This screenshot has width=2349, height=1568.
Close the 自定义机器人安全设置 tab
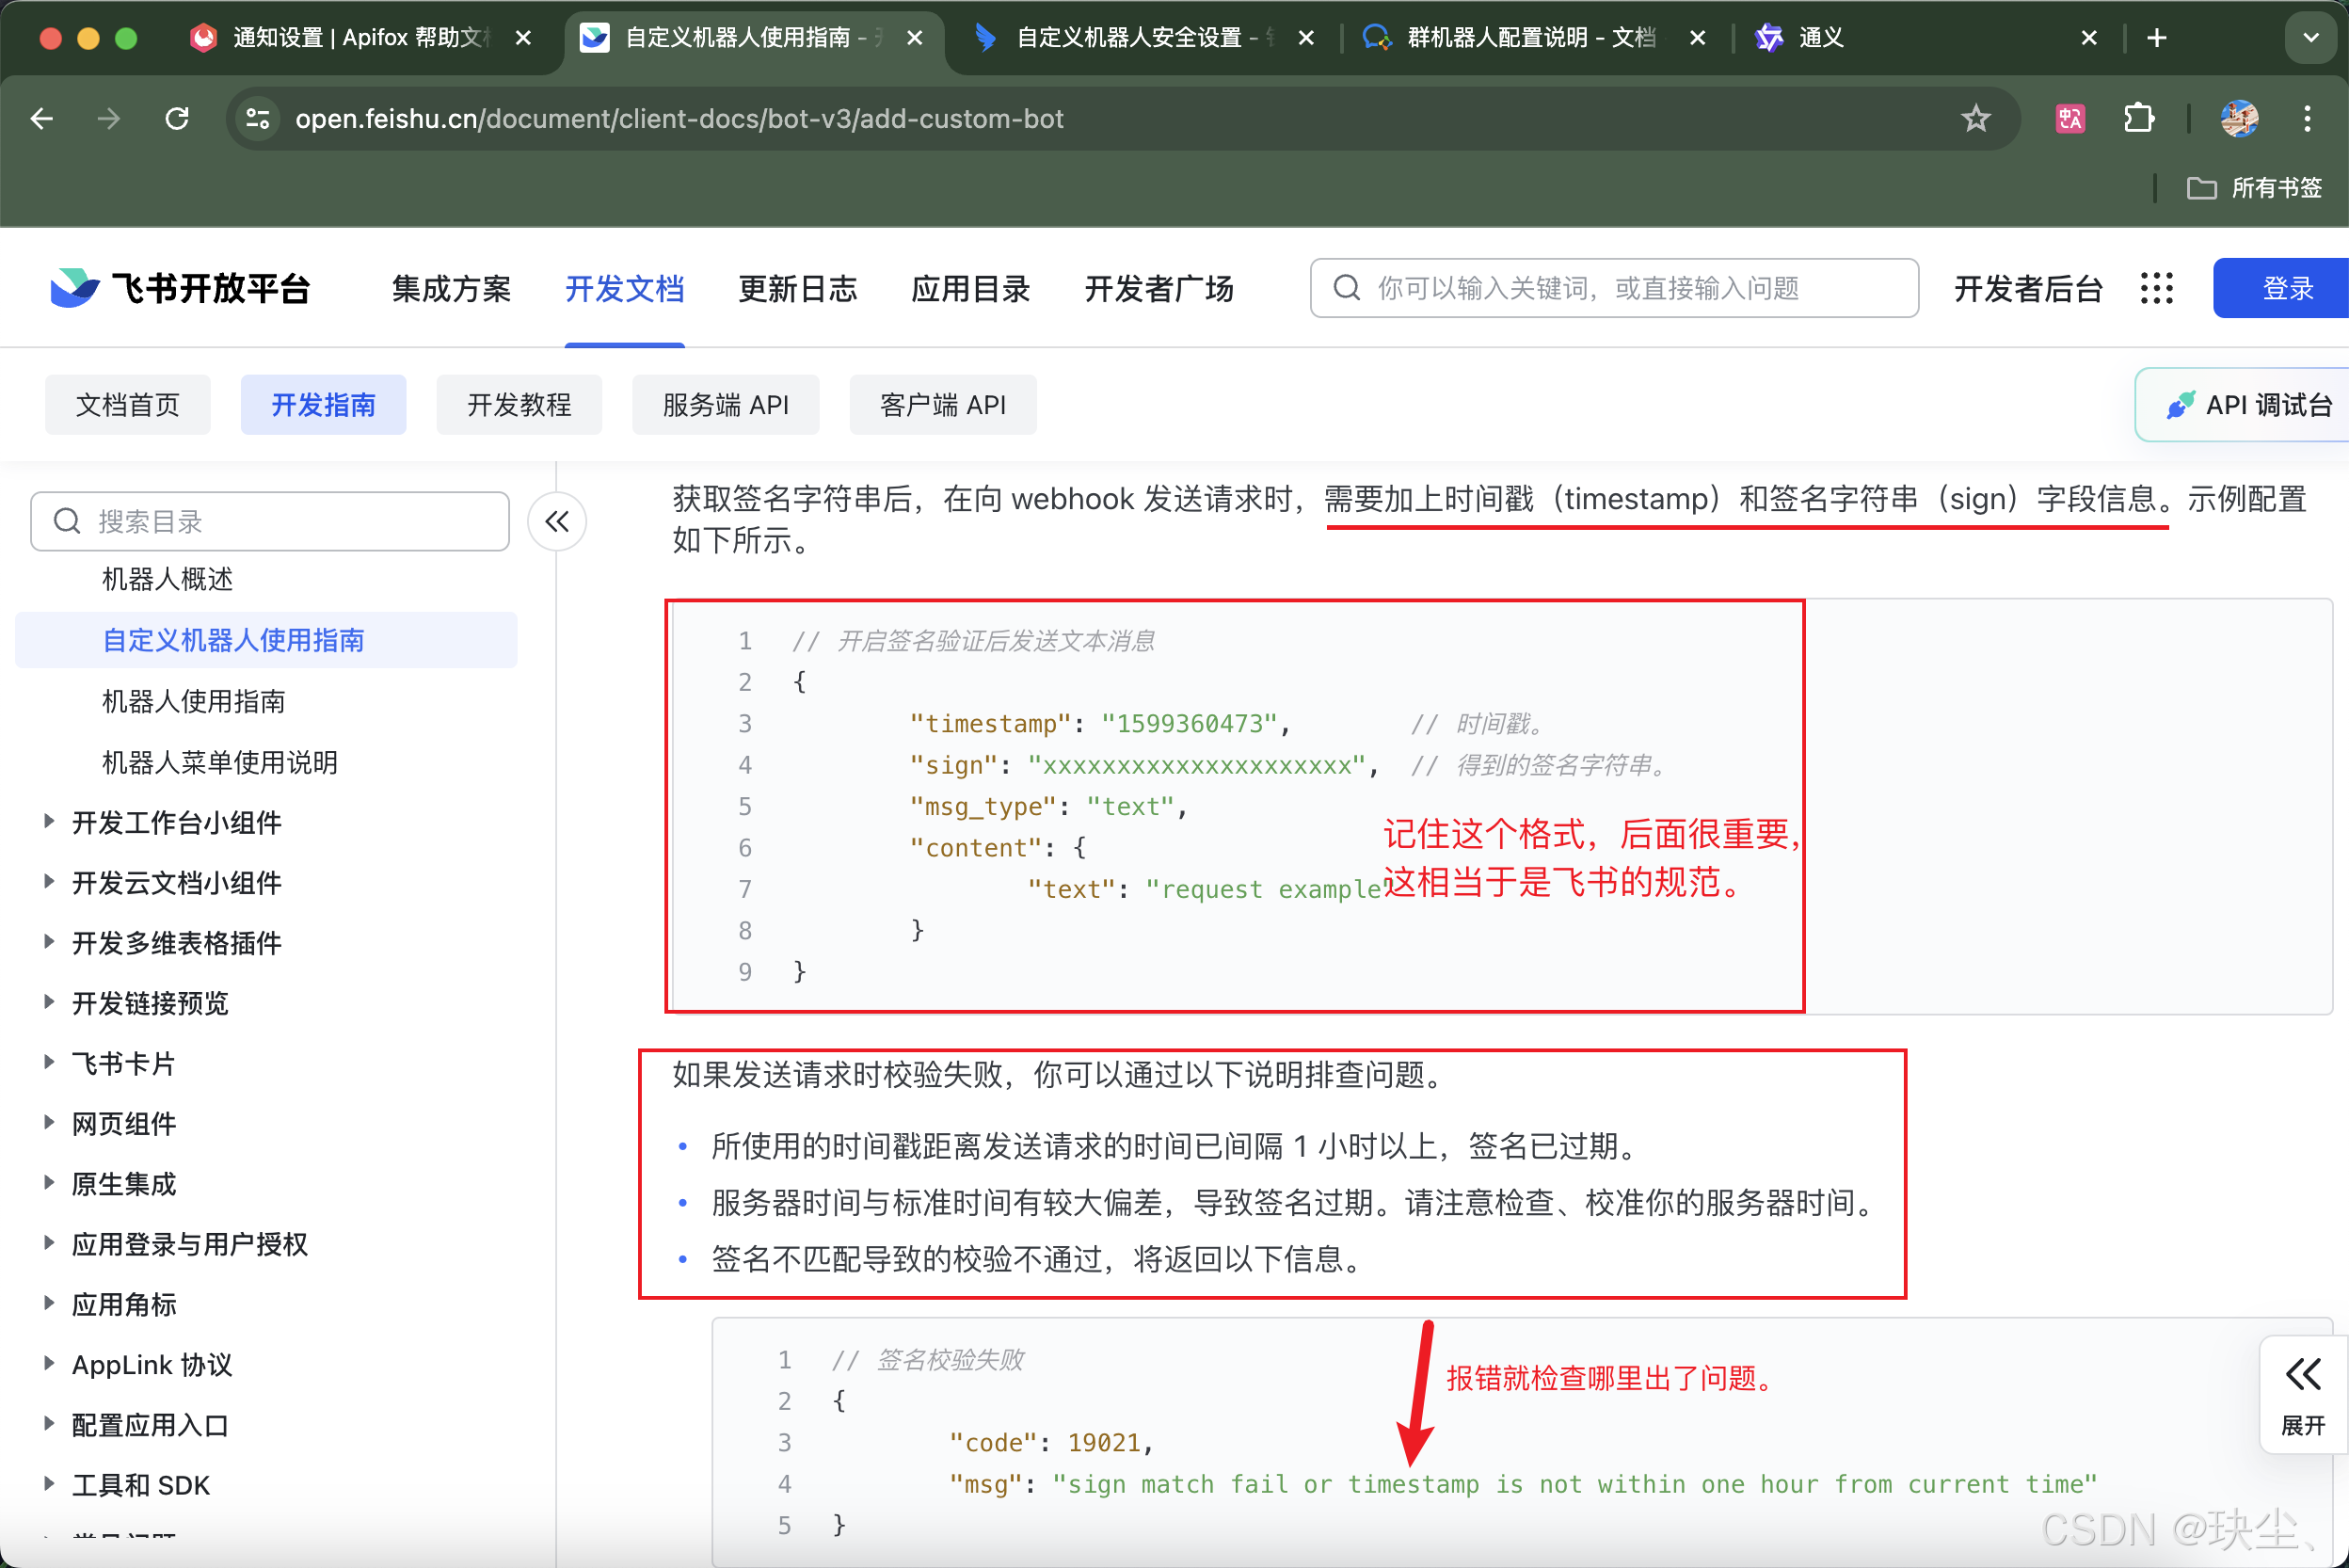tap(1305, 38)
